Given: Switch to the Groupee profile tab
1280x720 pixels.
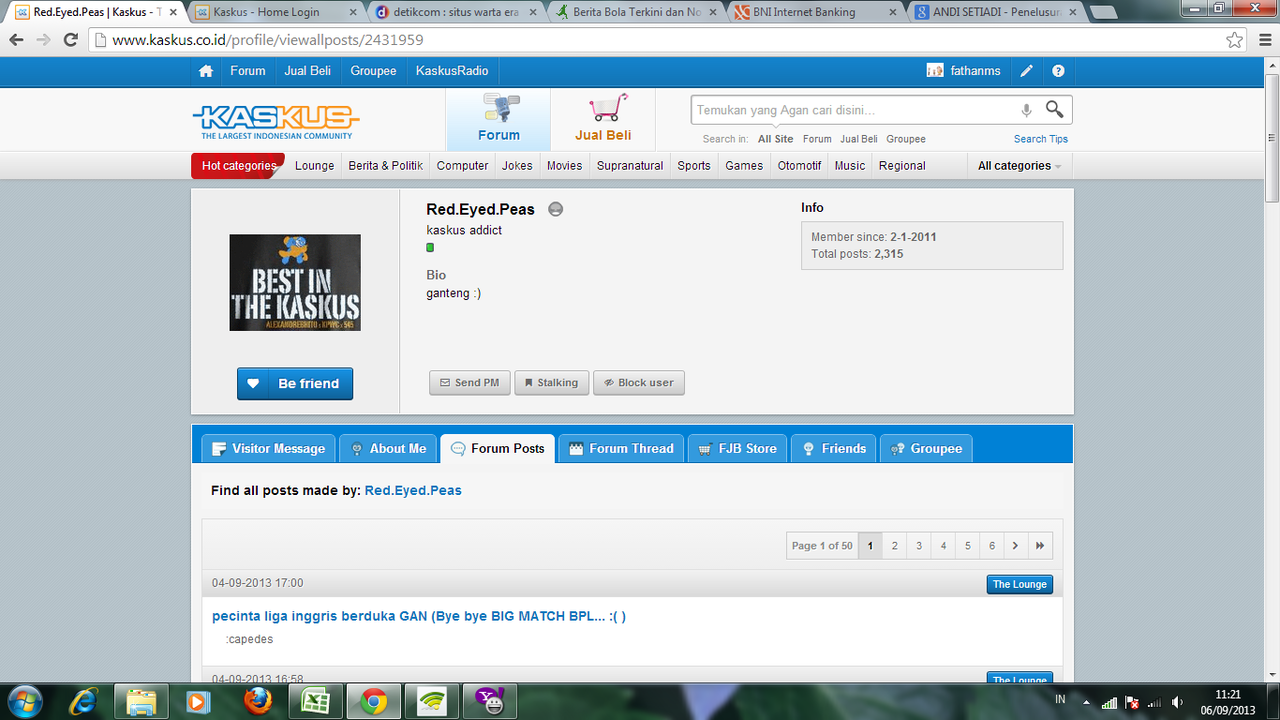Looking at the screenshot, I should (926, 448).
